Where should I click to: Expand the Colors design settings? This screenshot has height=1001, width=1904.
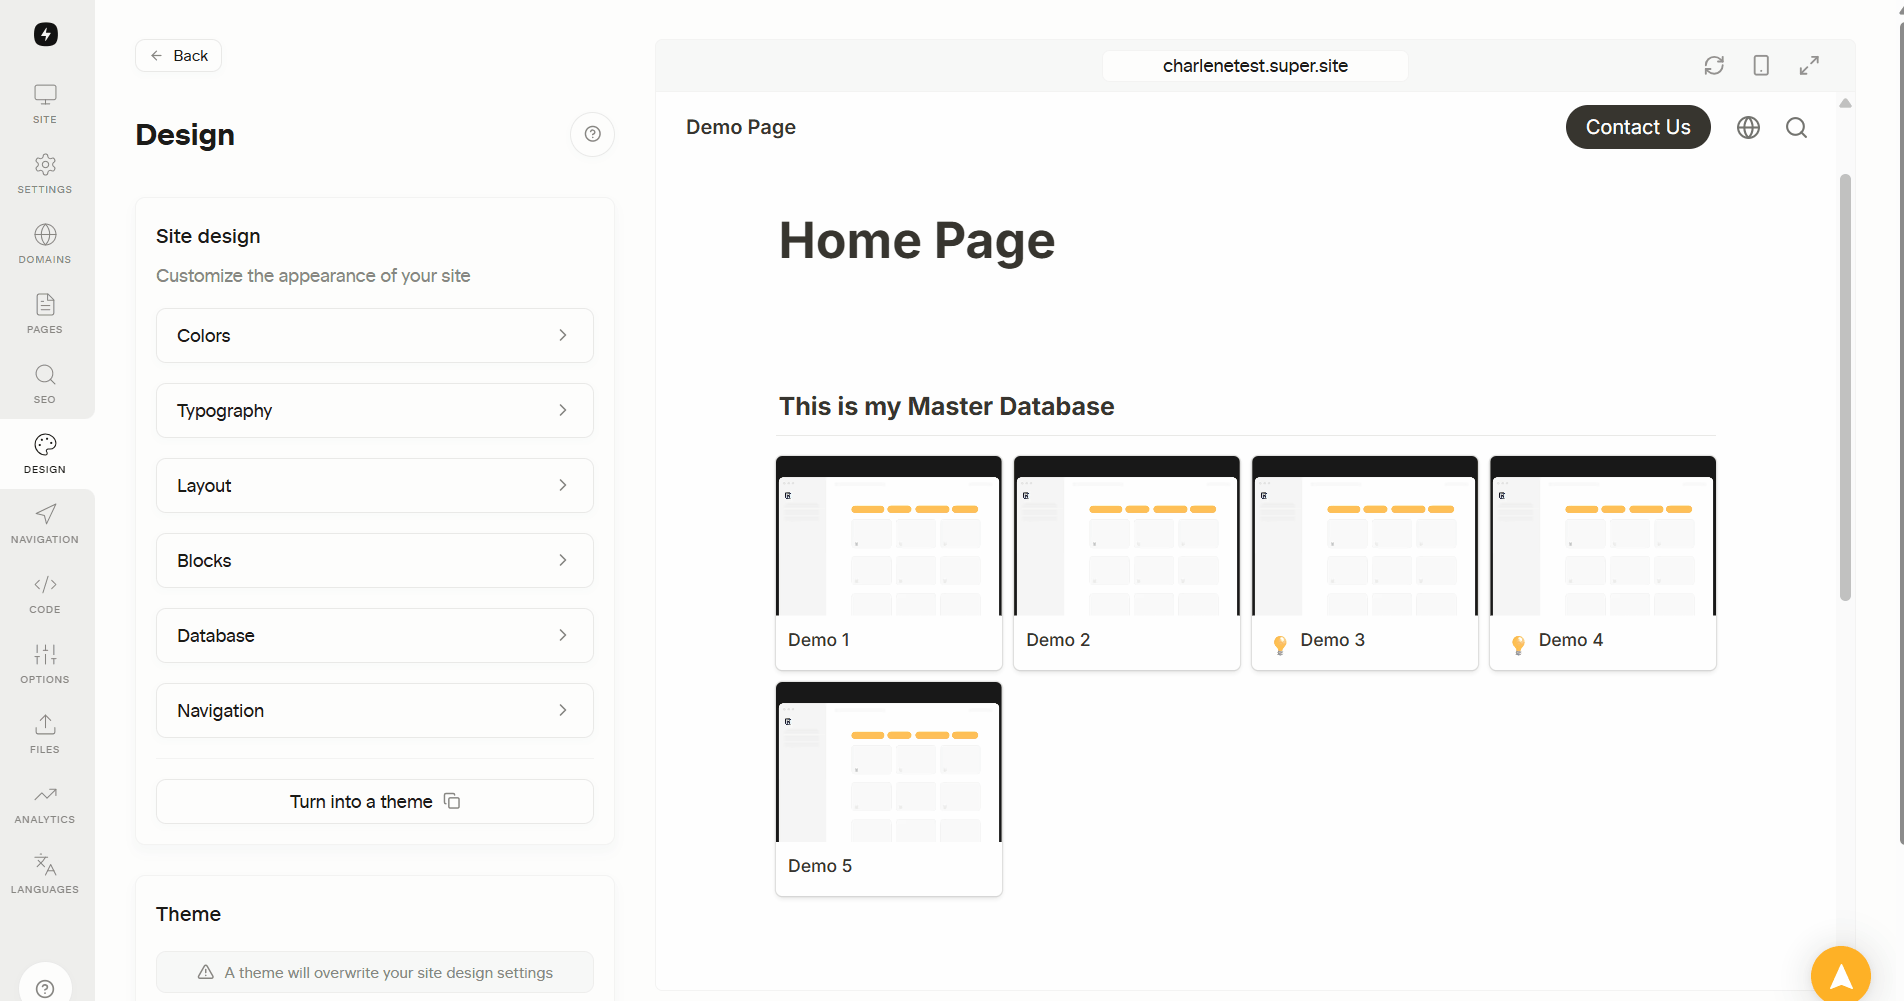pyautogui.click(x=375, y=335)
